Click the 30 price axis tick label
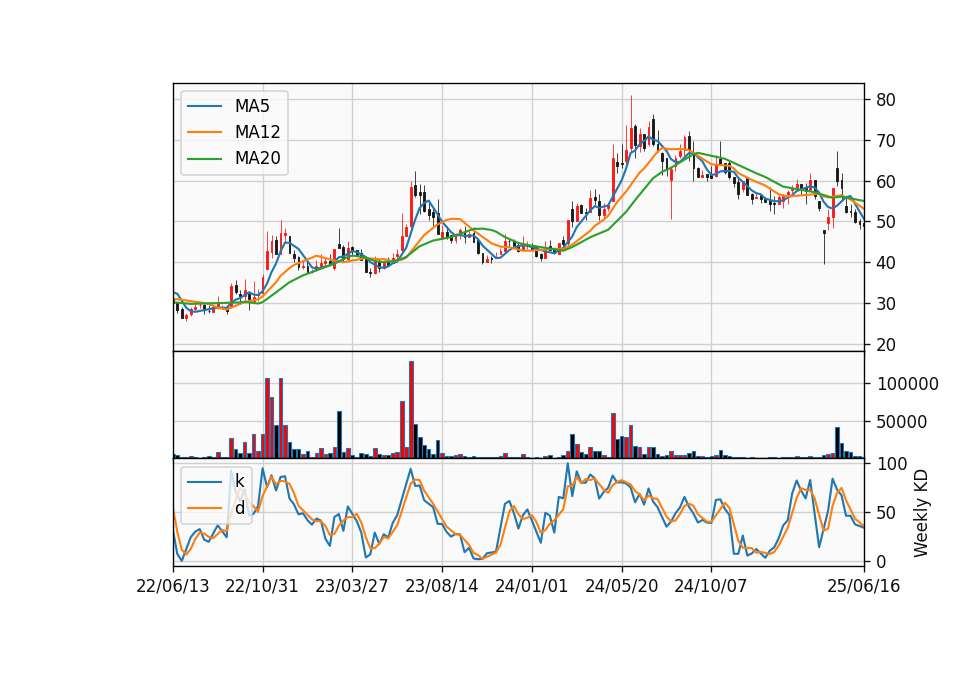The image size is (960, 690). coord(886,304)
